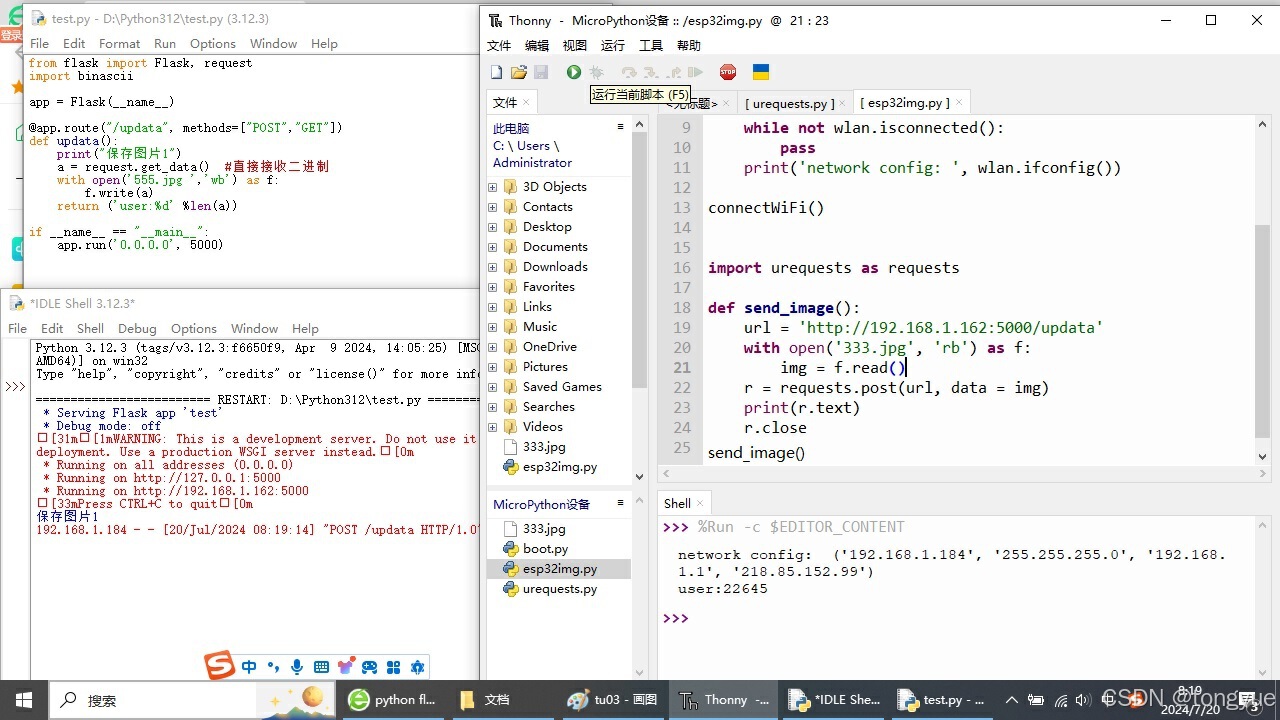The image size is (1280, 720).
Task: Click the Windows Start button
Action: coord(24,700)
